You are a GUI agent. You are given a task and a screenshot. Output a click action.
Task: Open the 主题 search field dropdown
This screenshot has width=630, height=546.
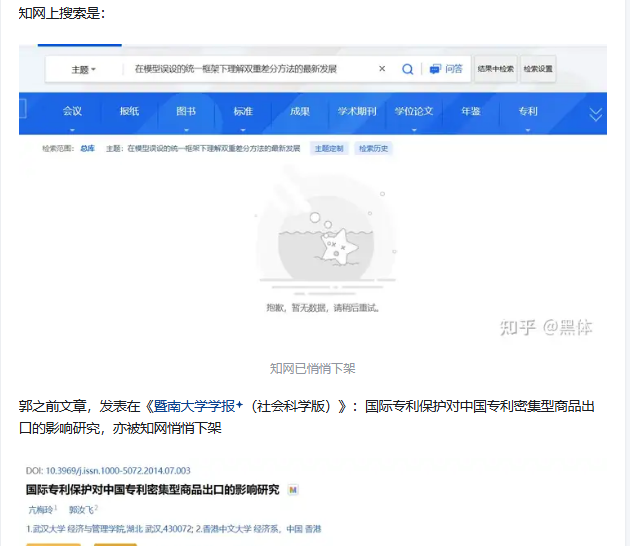[84, 70]
